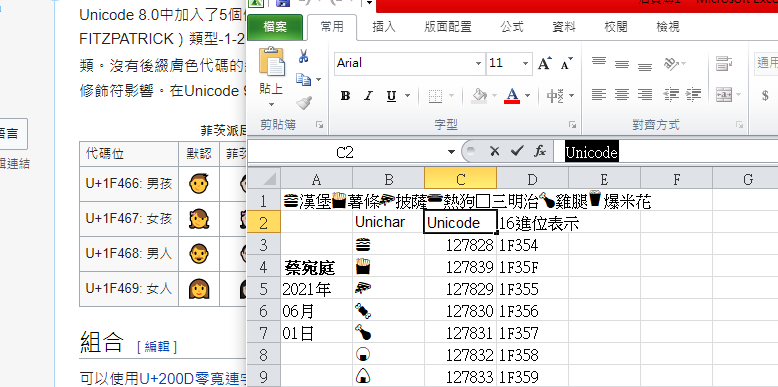The width and height of the screenshot is (778, 387).
Task: Click U+1F466: 男孩 cell in Wikipedia table
Action: pos(129,184)
